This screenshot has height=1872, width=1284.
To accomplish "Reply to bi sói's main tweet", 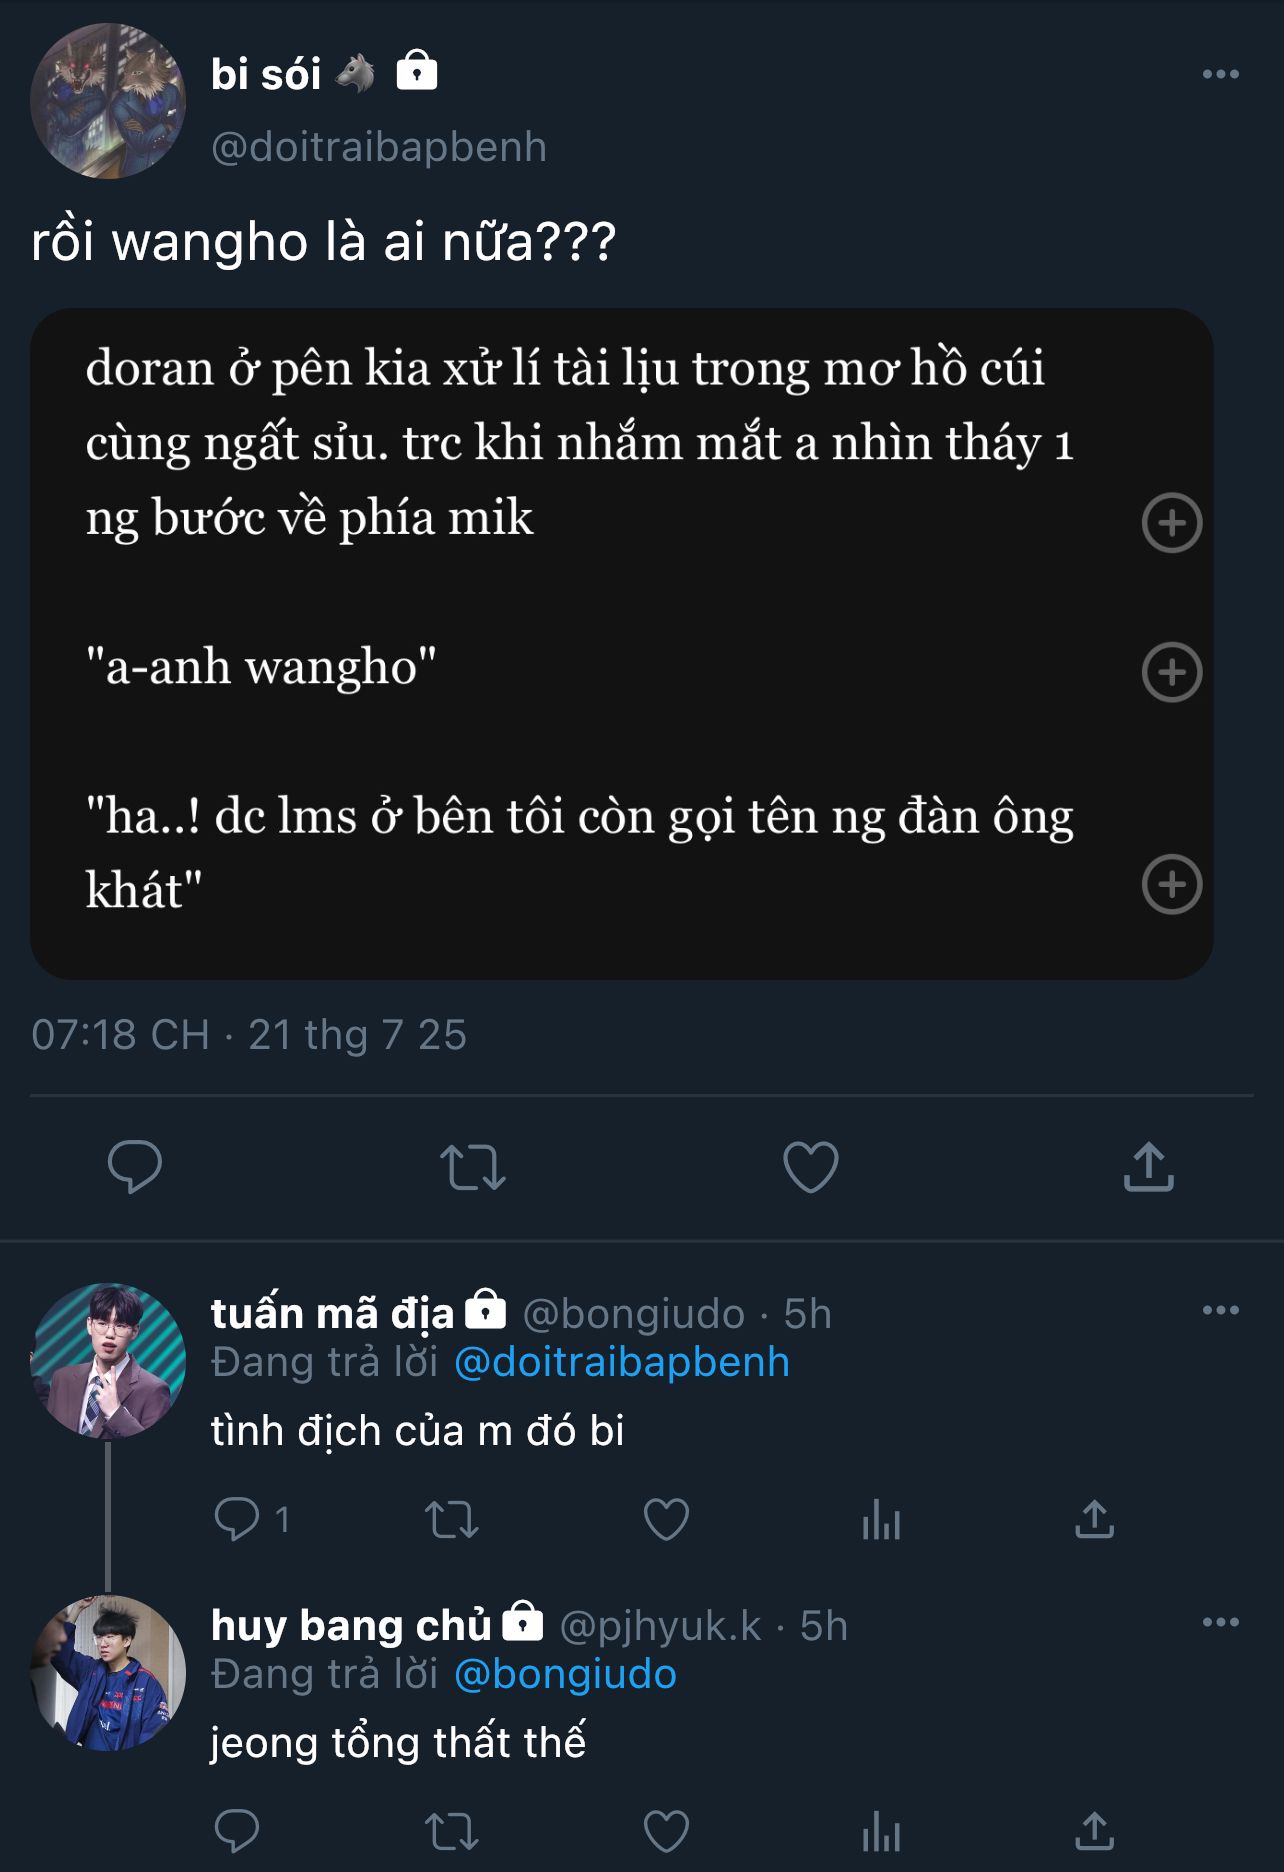I will pos(134,1166).
